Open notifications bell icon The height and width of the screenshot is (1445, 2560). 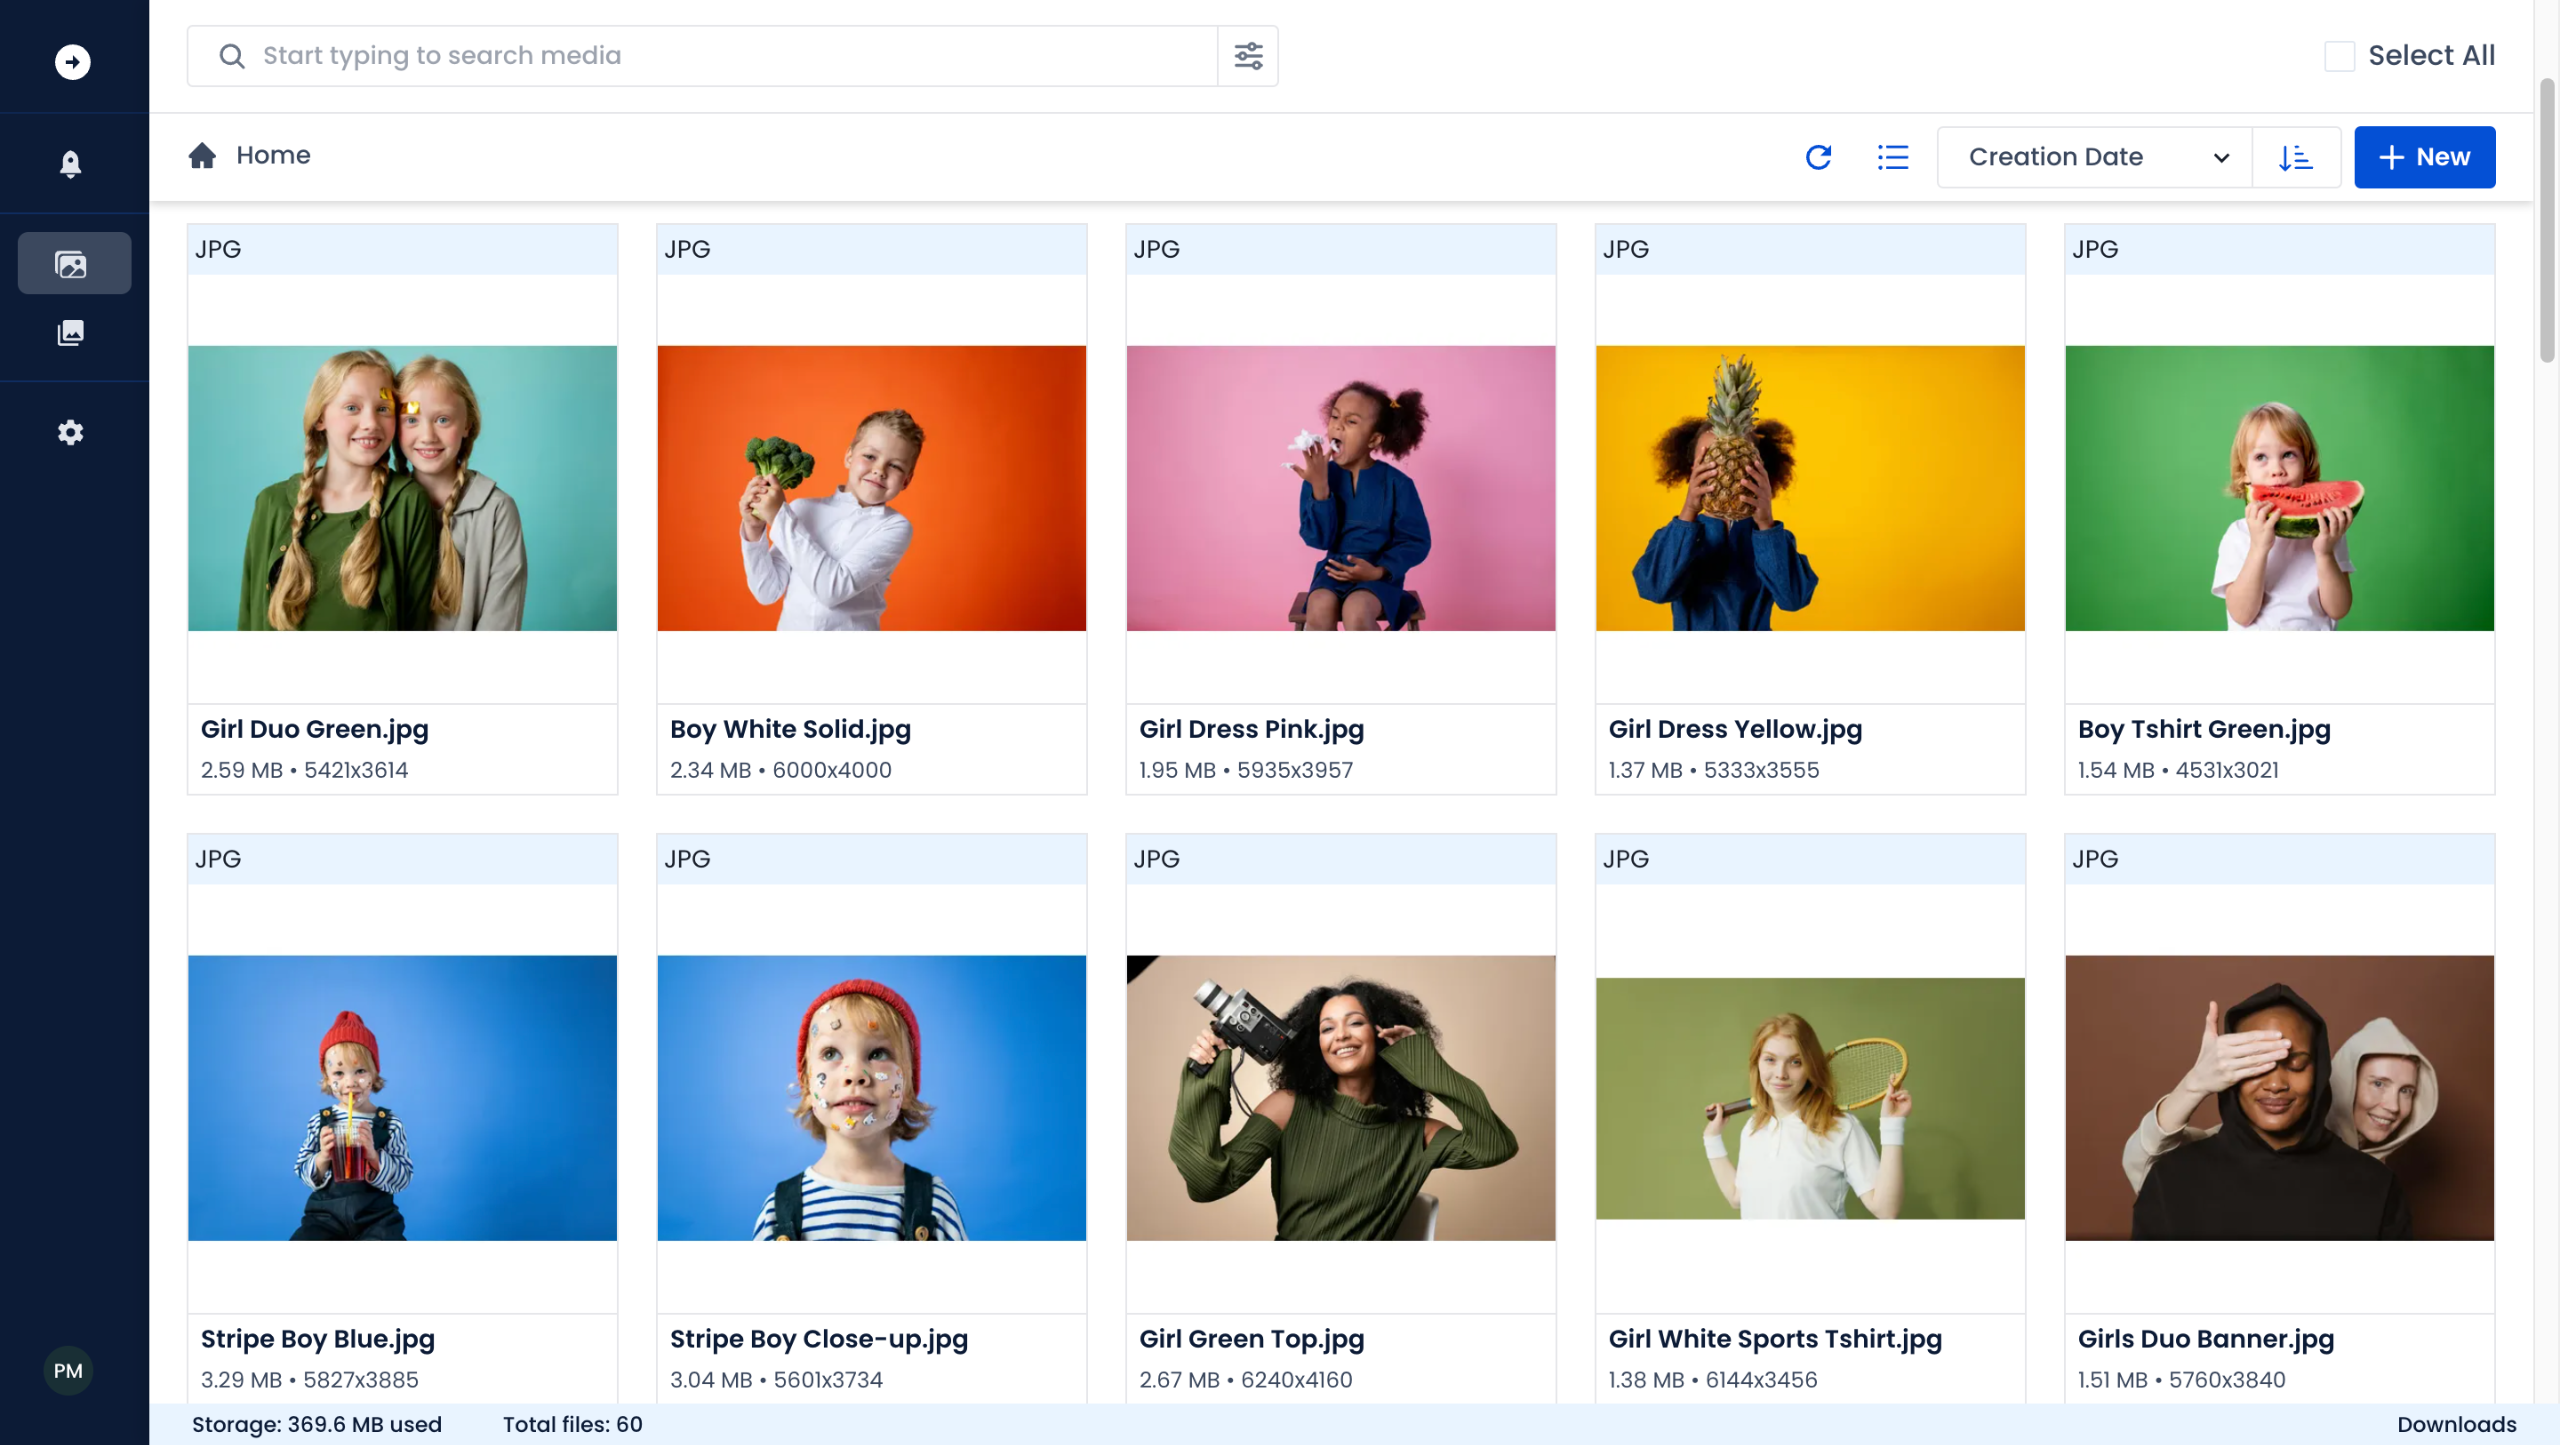[x=70, y=163]
